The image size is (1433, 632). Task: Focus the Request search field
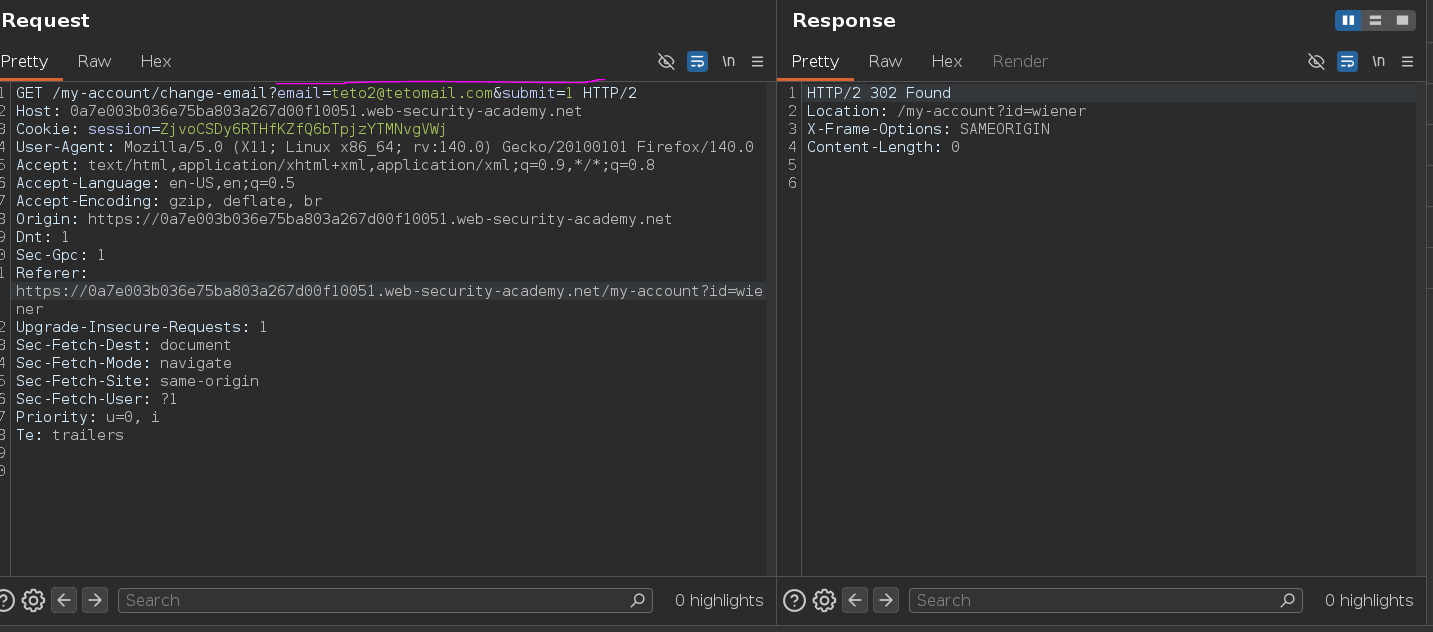385,600
